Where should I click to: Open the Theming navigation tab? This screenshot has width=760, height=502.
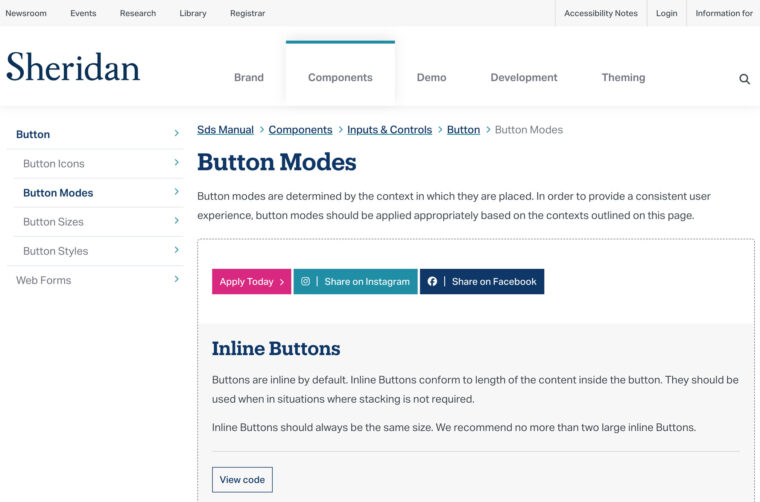pyautogui.click(x=623, y=78)
